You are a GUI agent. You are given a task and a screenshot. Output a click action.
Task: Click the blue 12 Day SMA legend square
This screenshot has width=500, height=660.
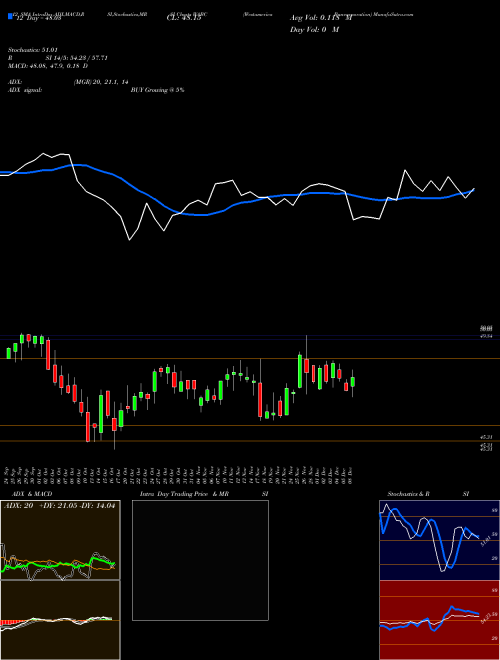coord(10,17)
